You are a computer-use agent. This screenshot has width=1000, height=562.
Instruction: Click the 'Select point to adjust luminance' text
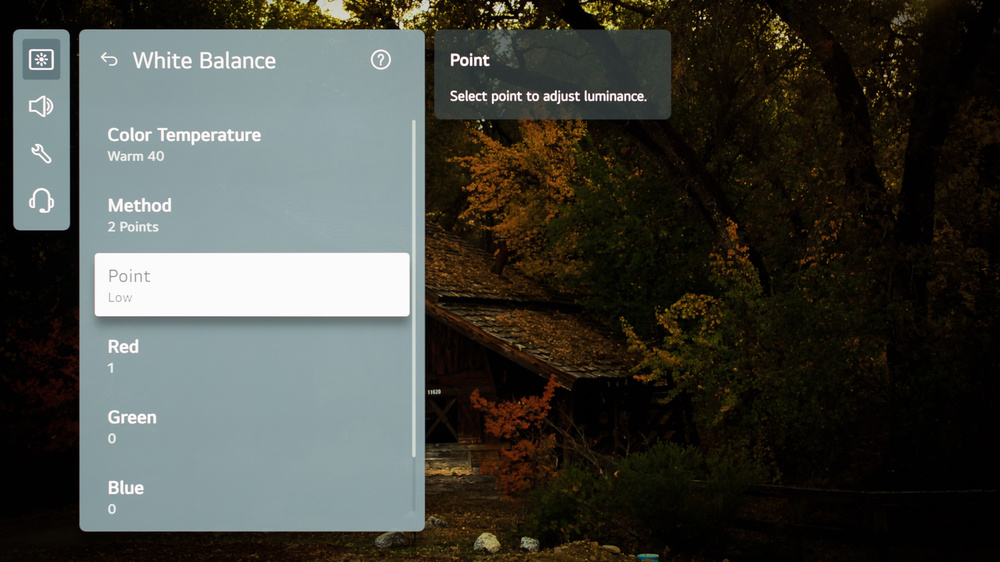point(548,97)
